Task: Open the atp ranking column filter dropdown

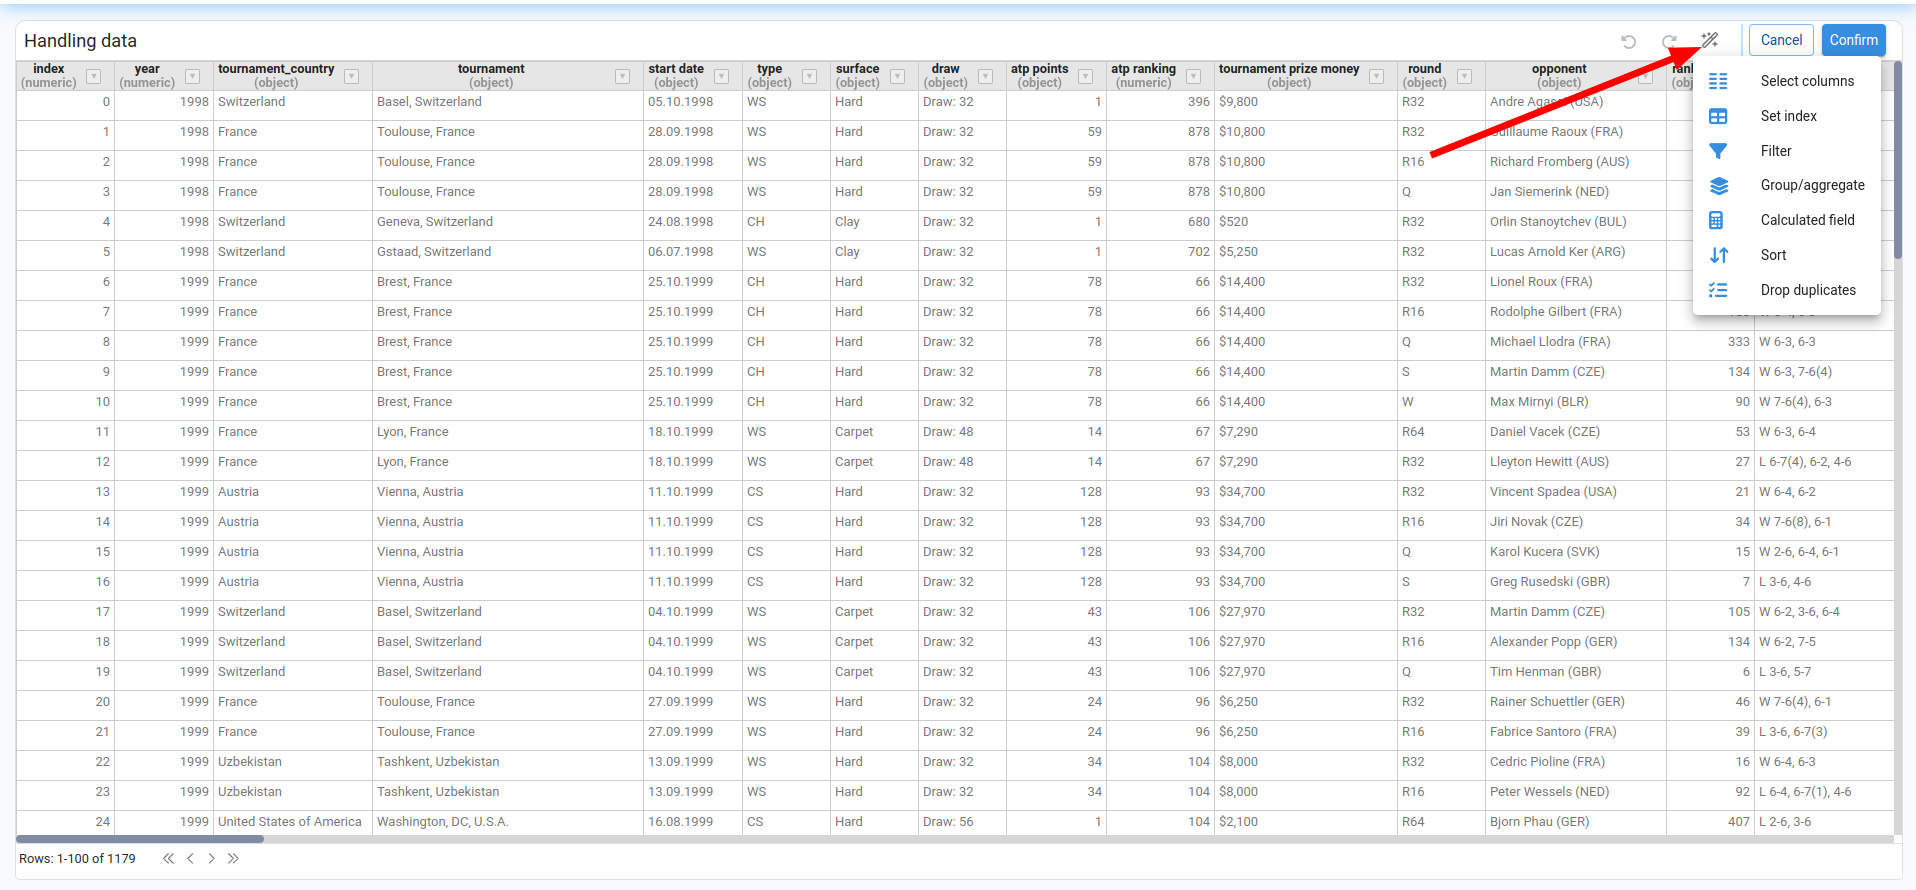Action: 1193,76
